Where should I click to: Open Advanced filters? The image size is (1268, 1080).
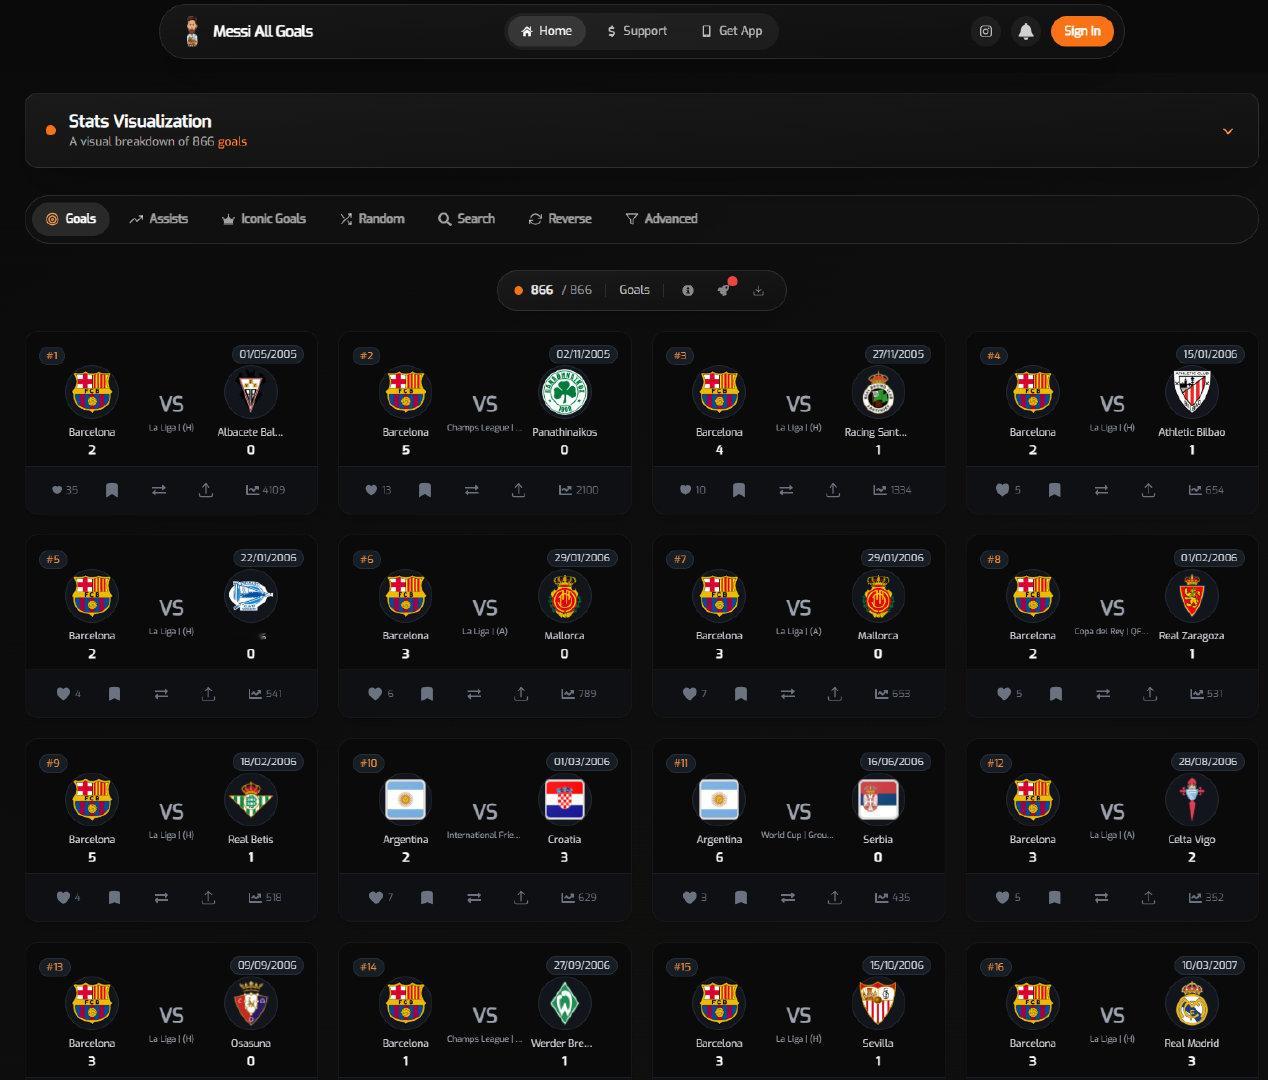tap(661, 219)
